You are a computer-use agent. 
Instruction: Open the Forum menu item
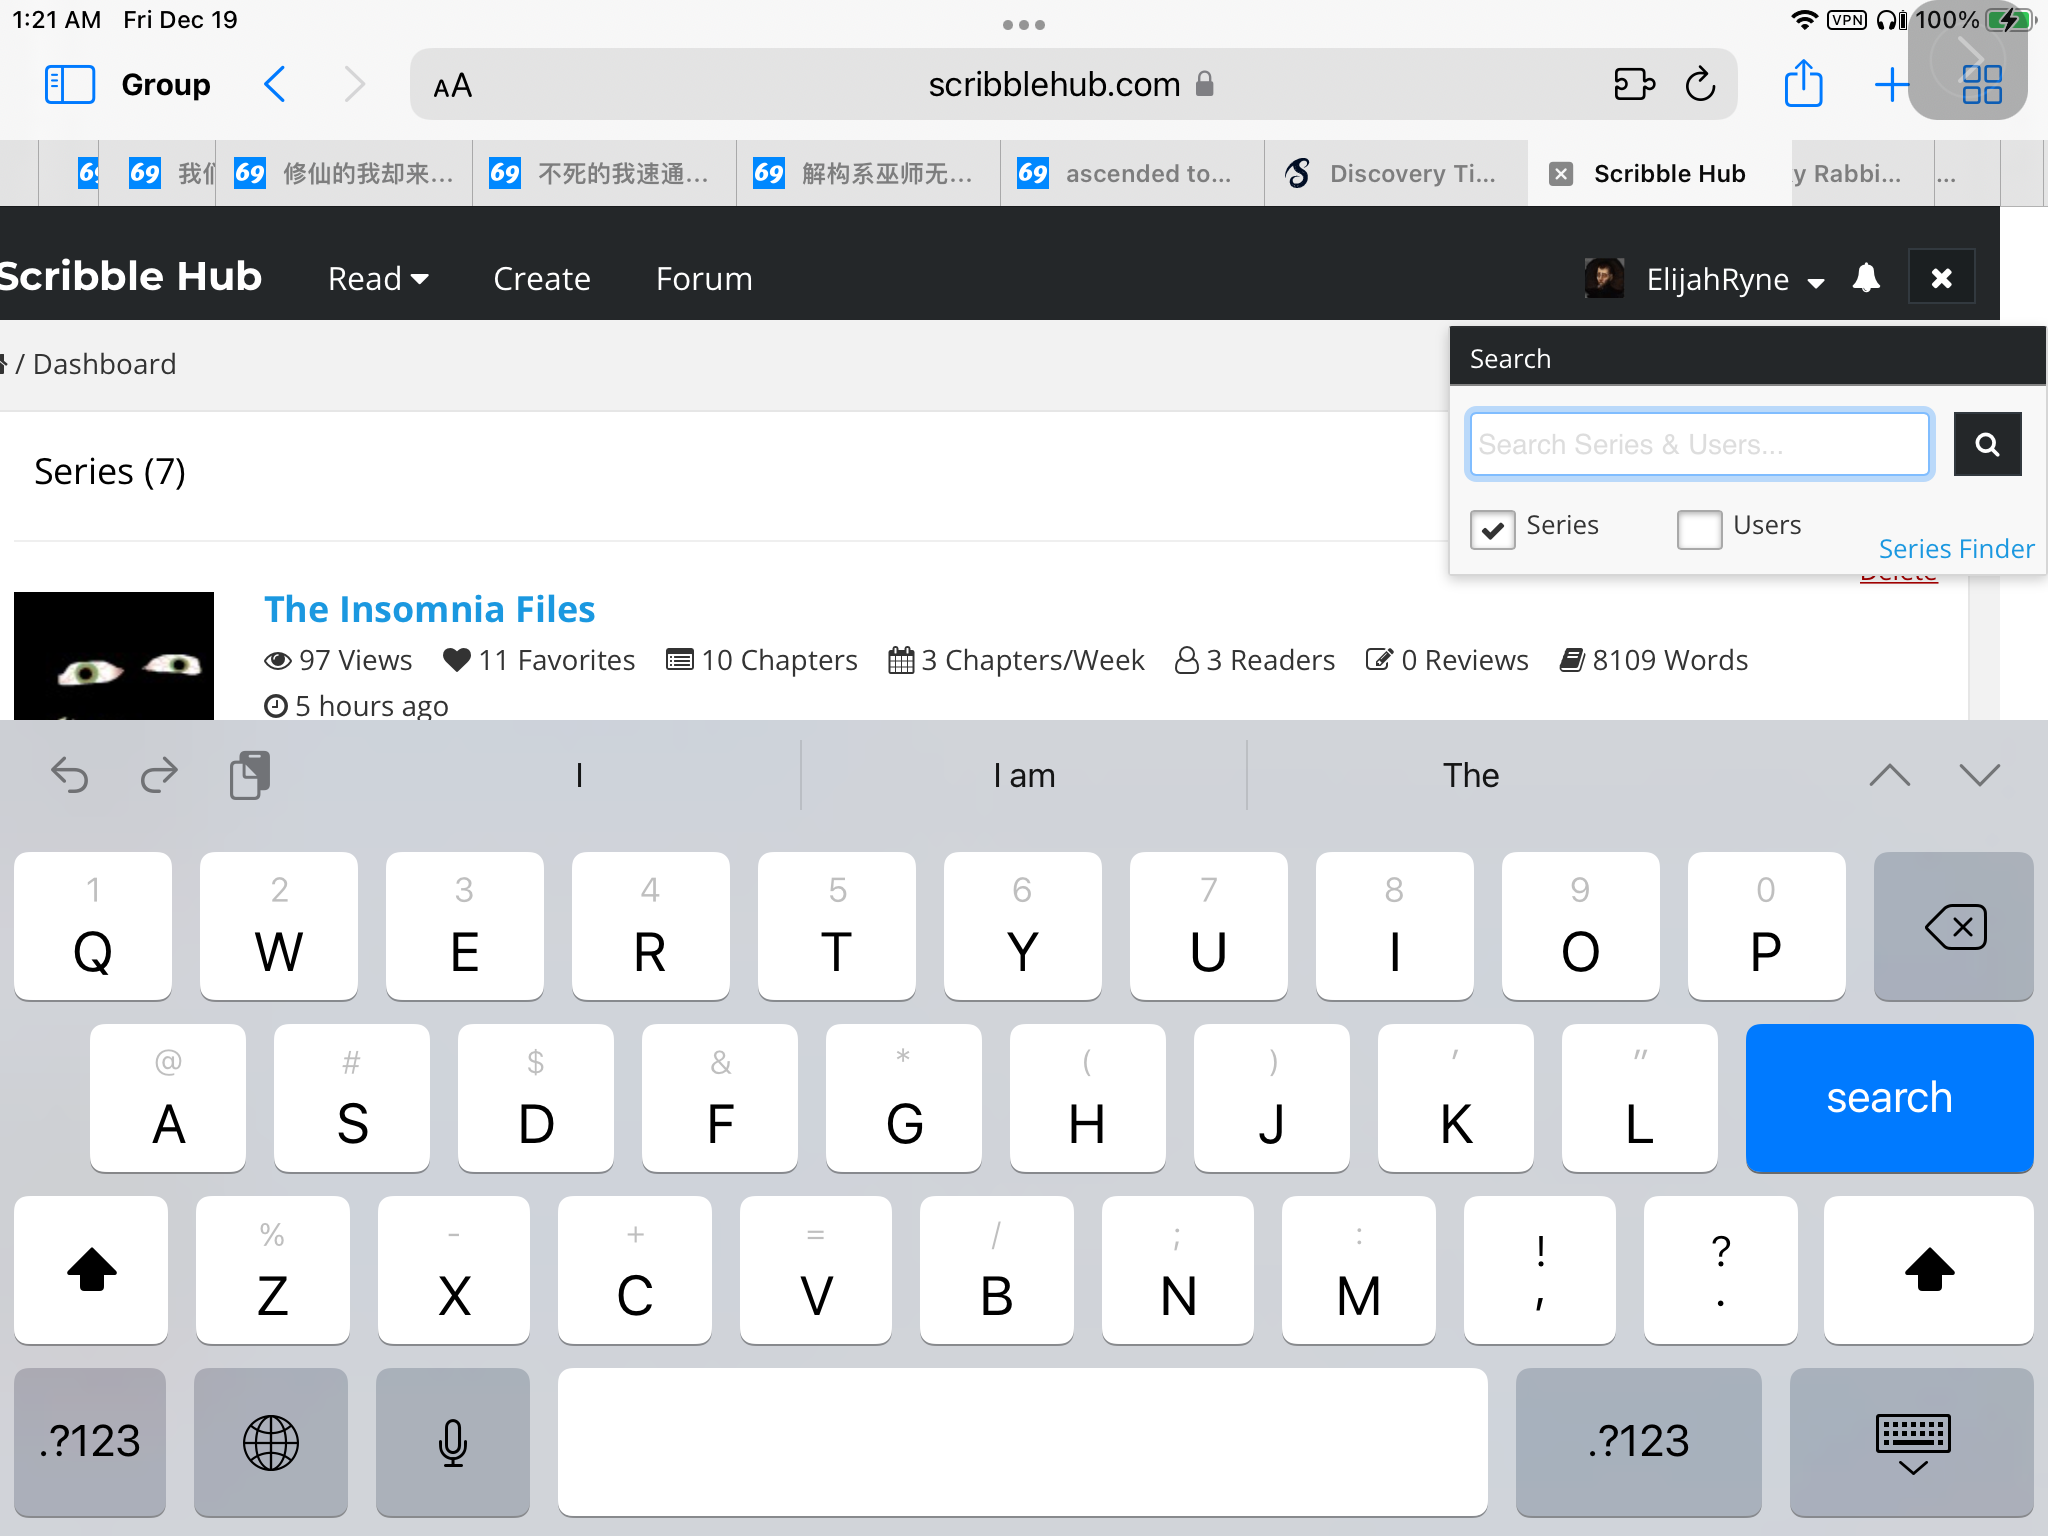[703, 279]
